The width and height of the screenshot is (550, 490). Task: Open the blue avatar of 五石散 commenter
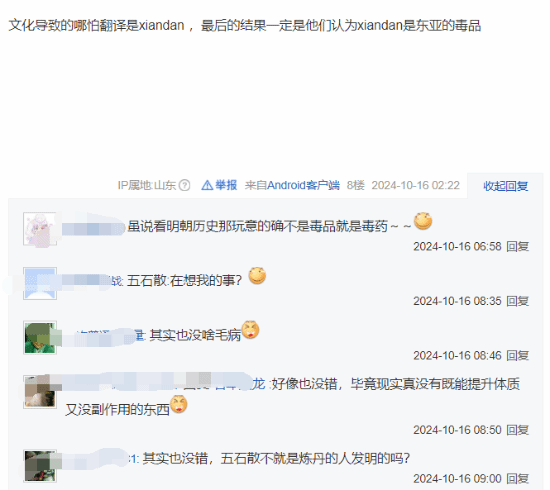40,283
